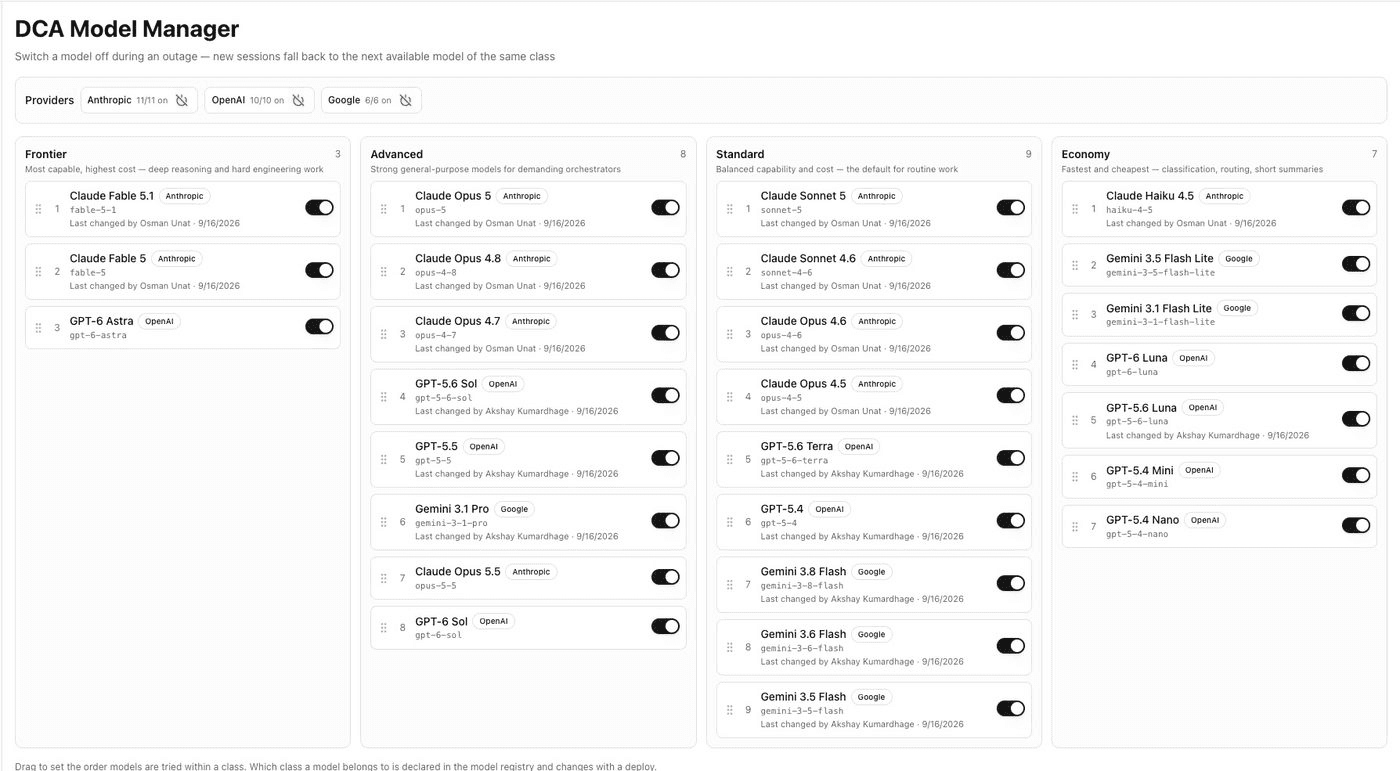This screenshot has height=771, width=1400.
Task: Switch off GPT-5.4 Mini
Action: coord(1356,475)
